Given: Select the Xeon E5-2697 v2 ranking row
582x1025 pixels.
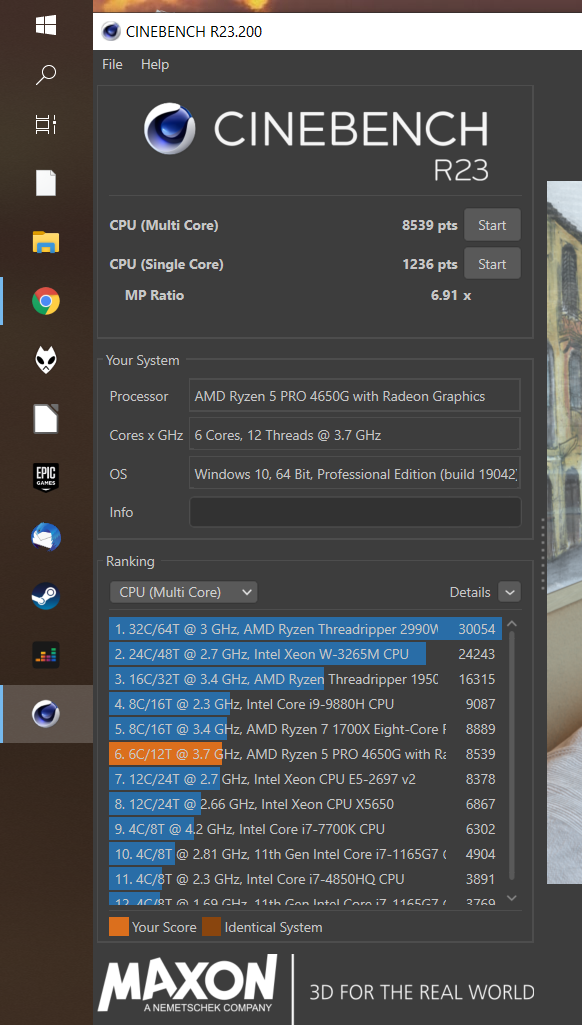Looking at the screenshot, I should click(x=306, y=779).
